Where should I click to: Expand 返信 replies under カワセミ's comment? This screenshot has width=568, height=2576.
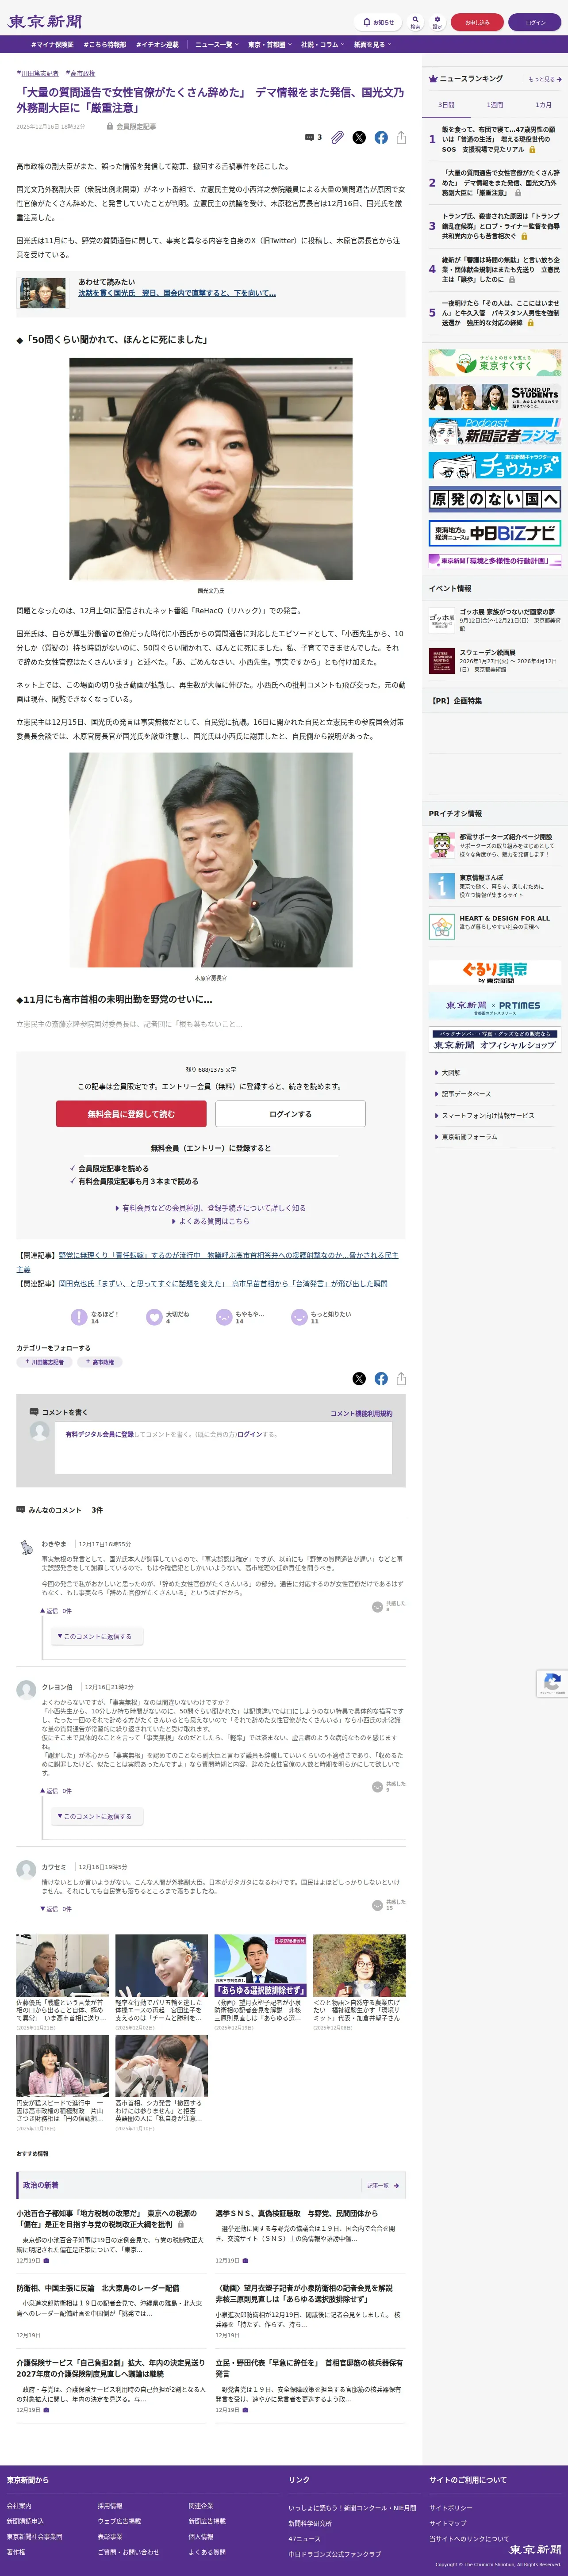56,1908
